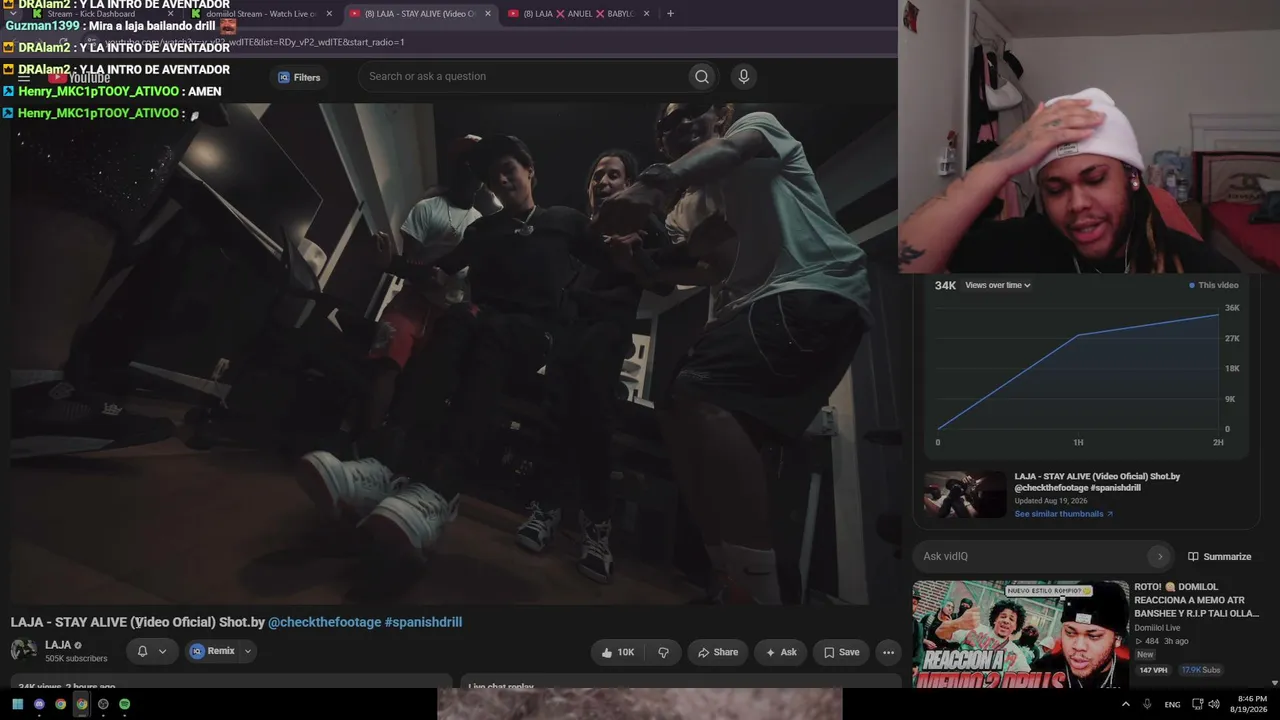Dislike the video
The width and height of the screenshot is (1280, 720).
663,652
